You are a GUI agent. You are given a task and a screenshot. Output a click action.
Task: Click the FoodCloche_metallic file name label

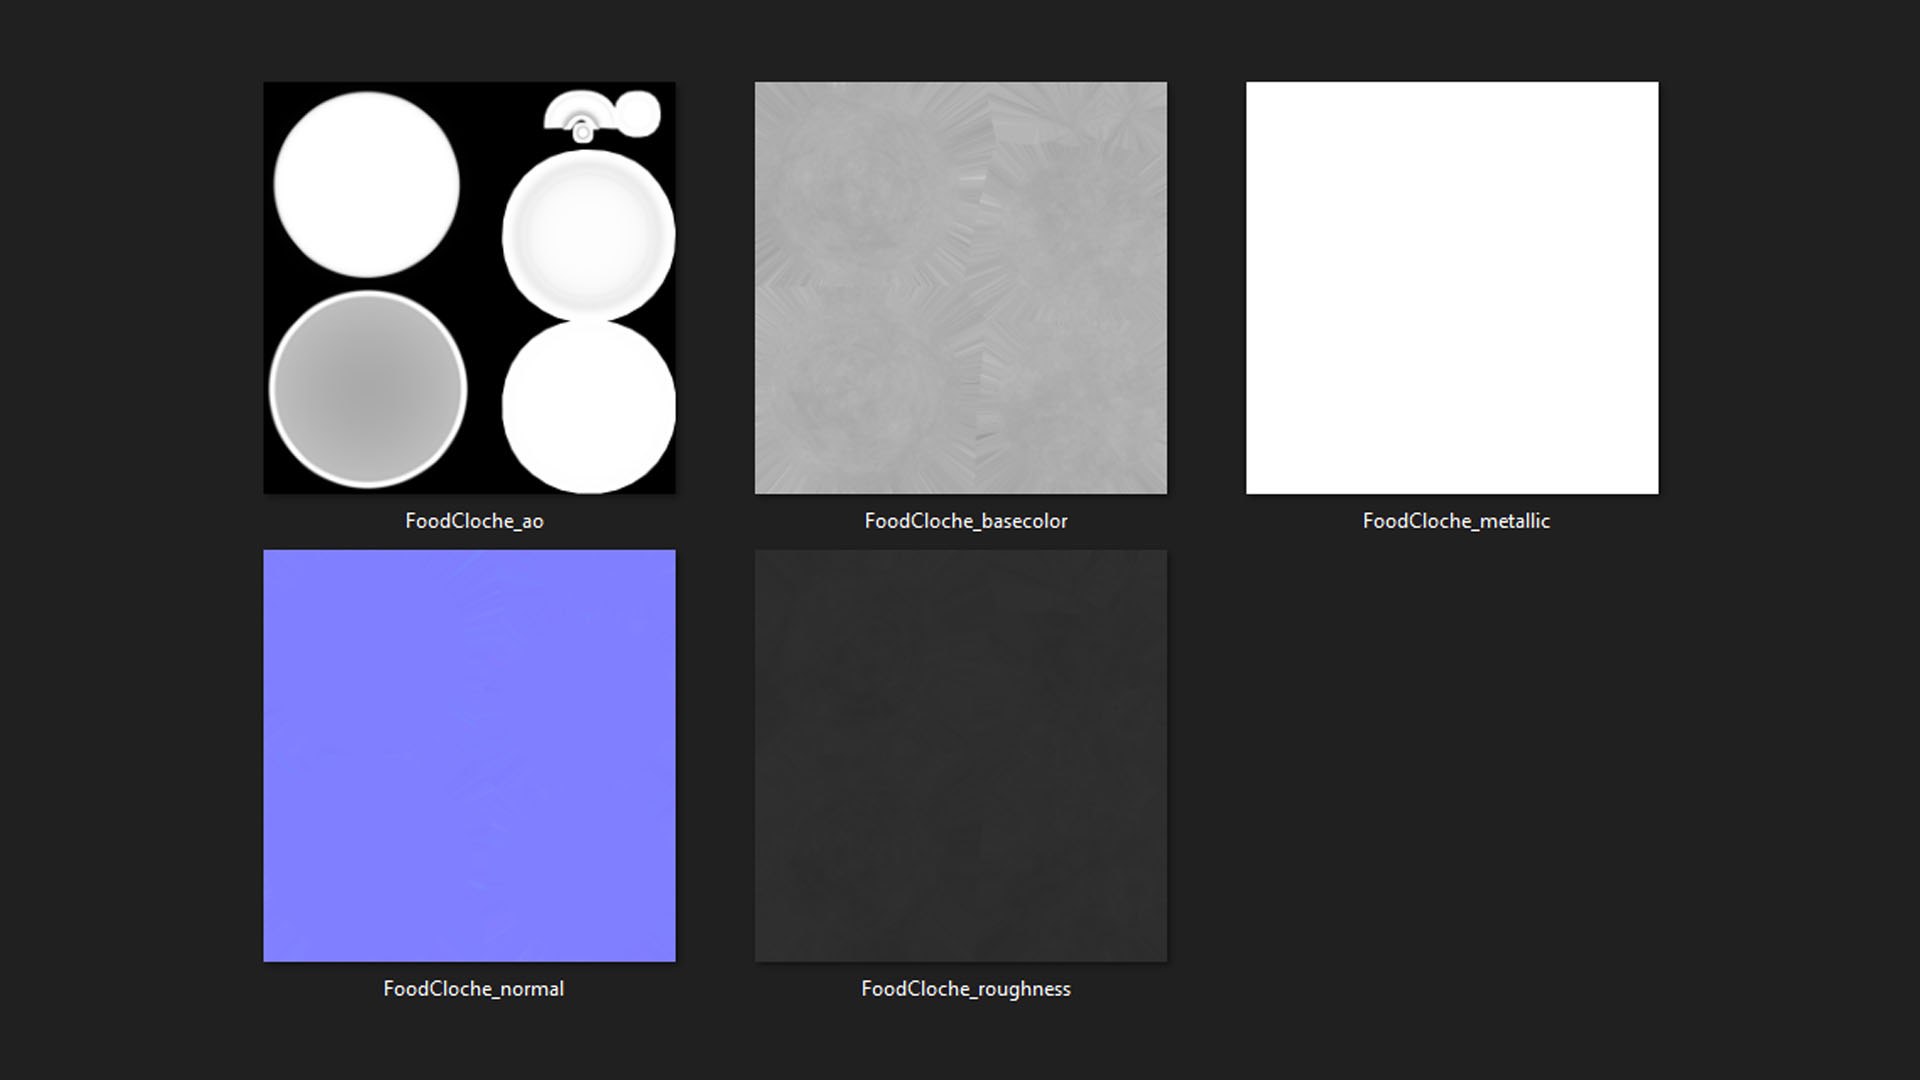coord(1456,521)
